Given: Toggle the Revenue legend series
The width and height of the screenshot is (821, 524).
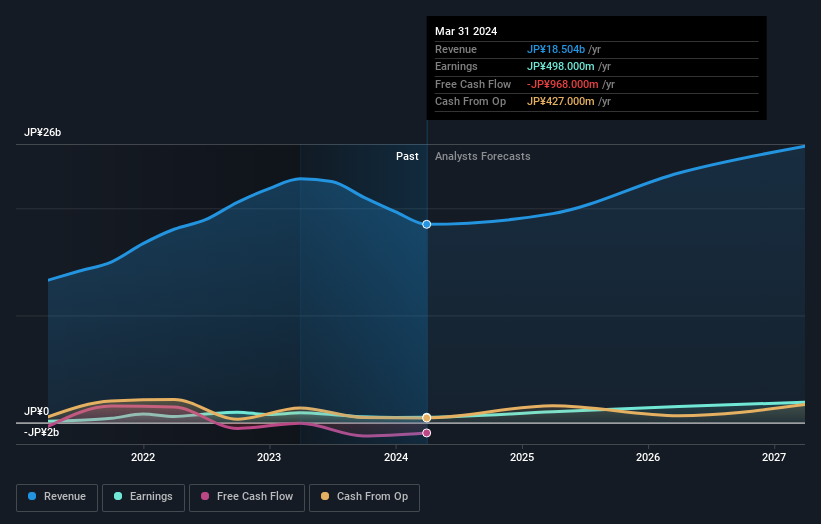Looking at the screenshot, I should (57, 497).
